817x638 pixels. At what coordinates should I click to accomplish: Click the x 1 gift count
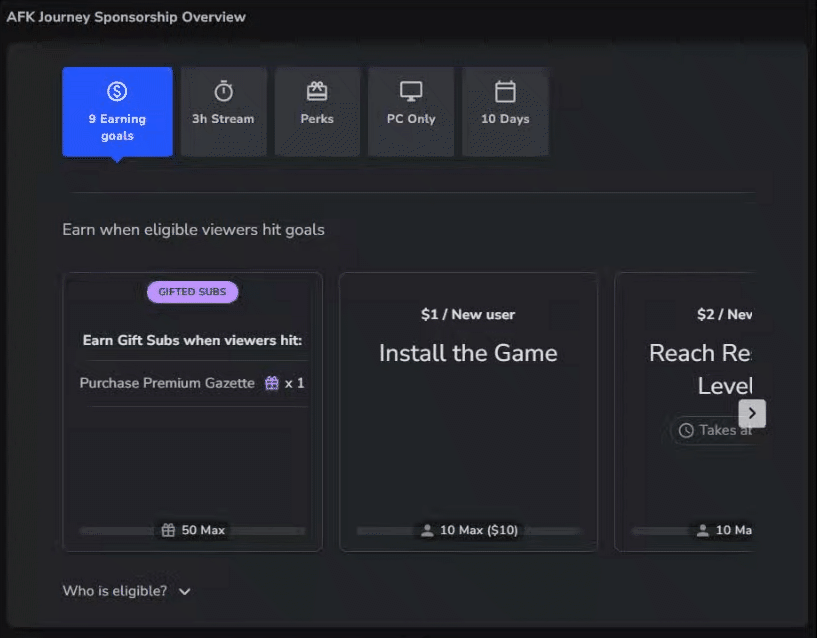pos(294,383)
